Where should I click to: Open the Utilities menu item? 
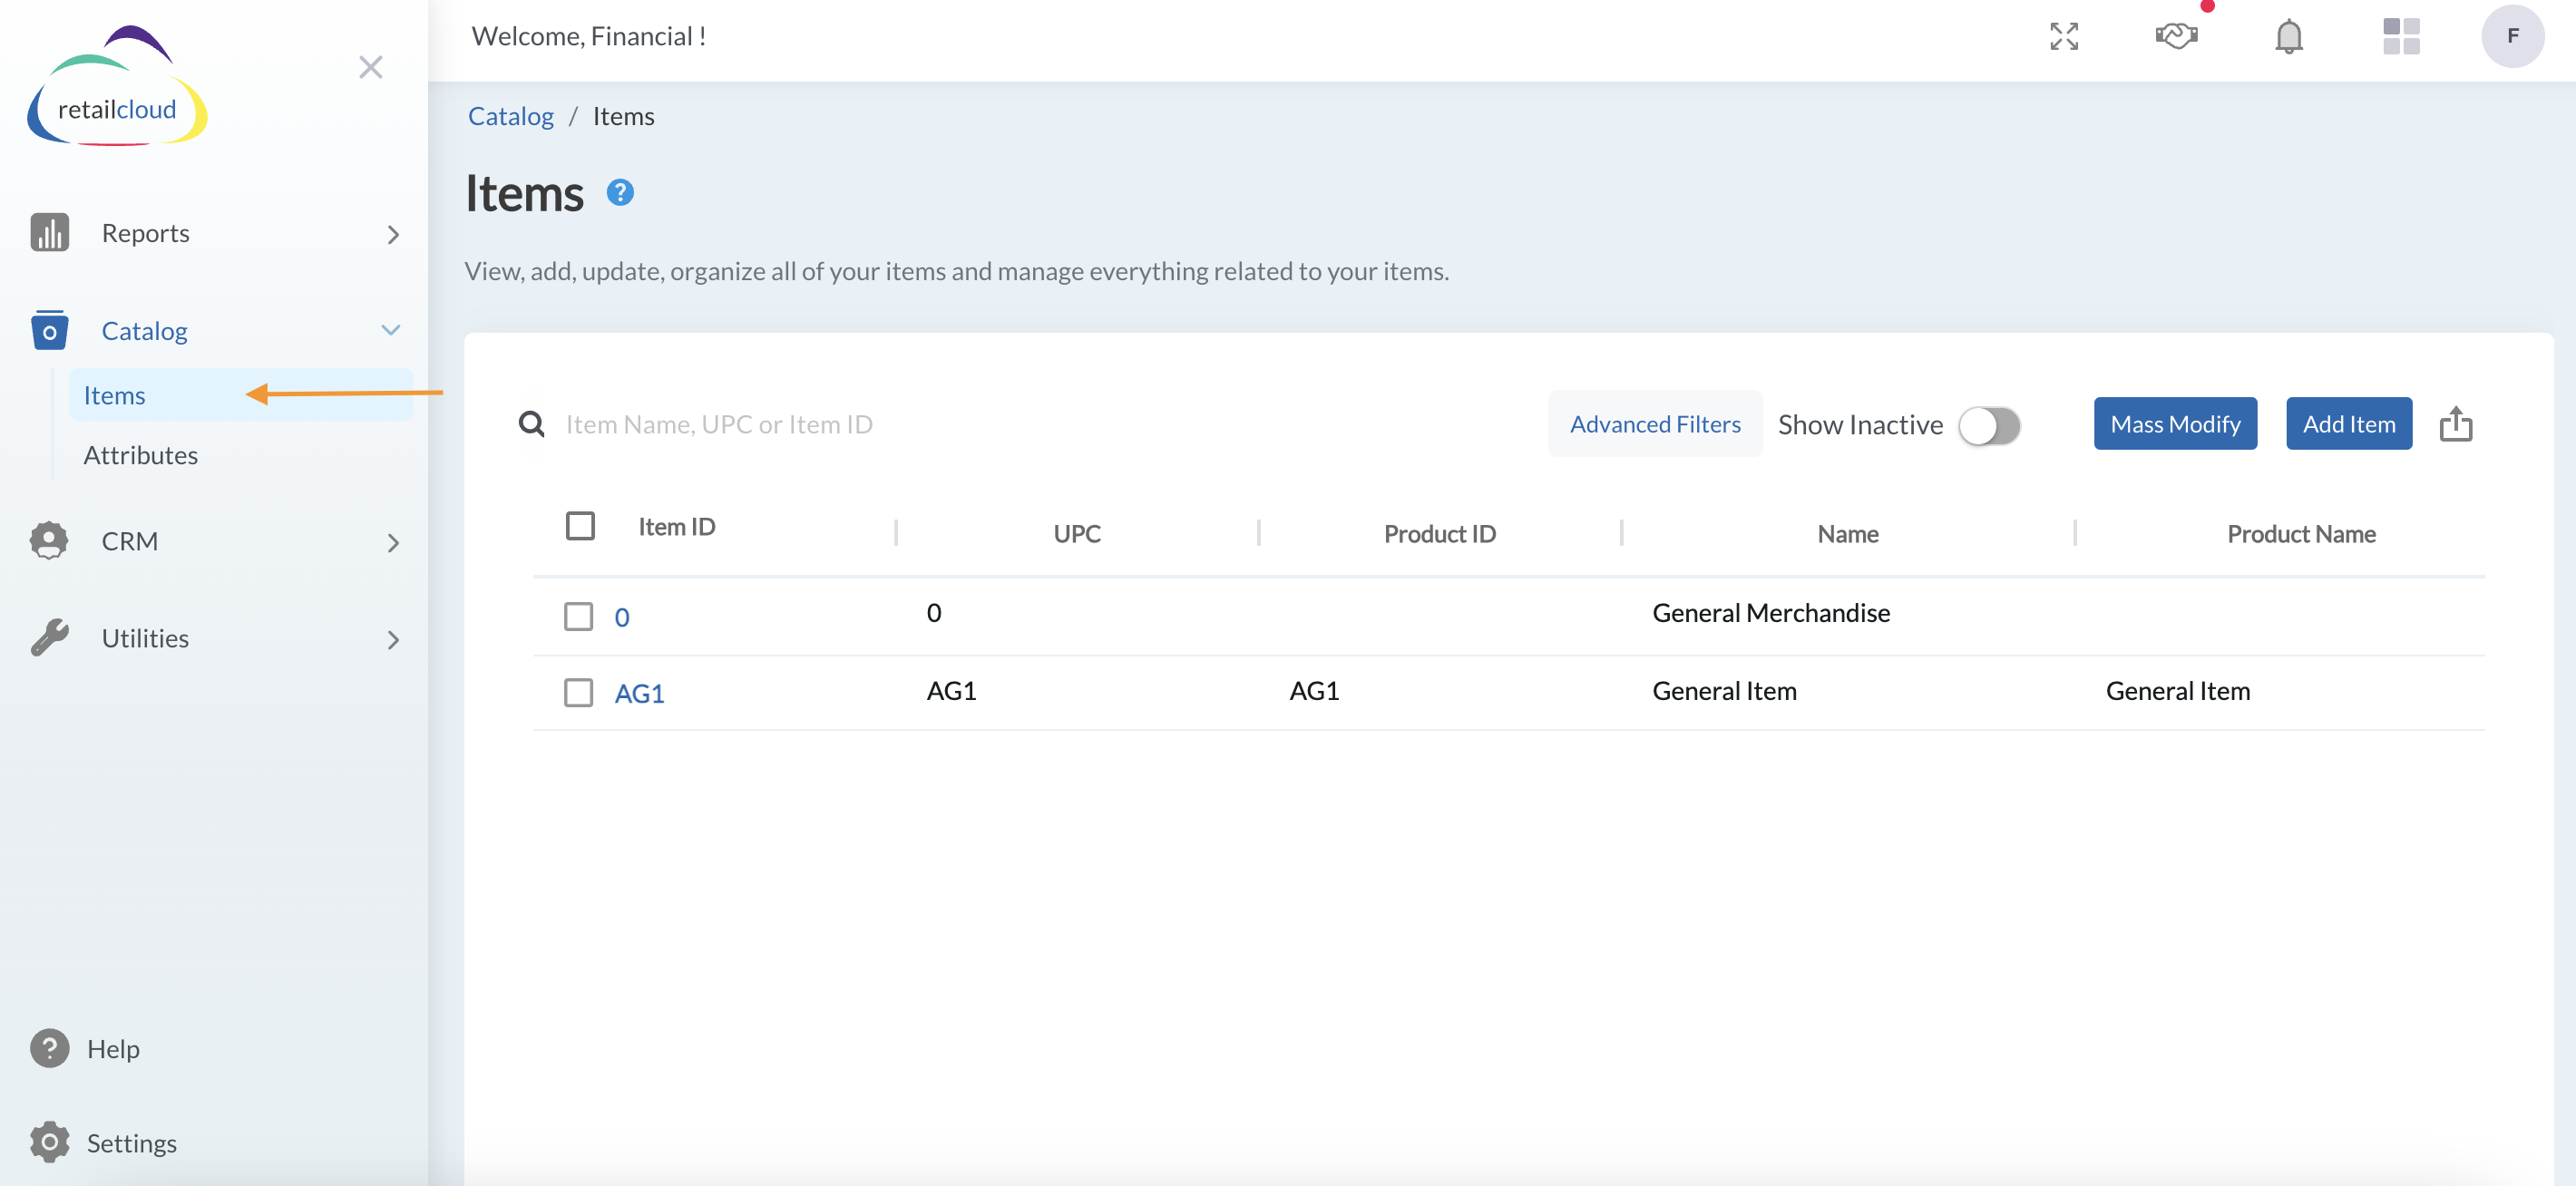click(145, 638)
